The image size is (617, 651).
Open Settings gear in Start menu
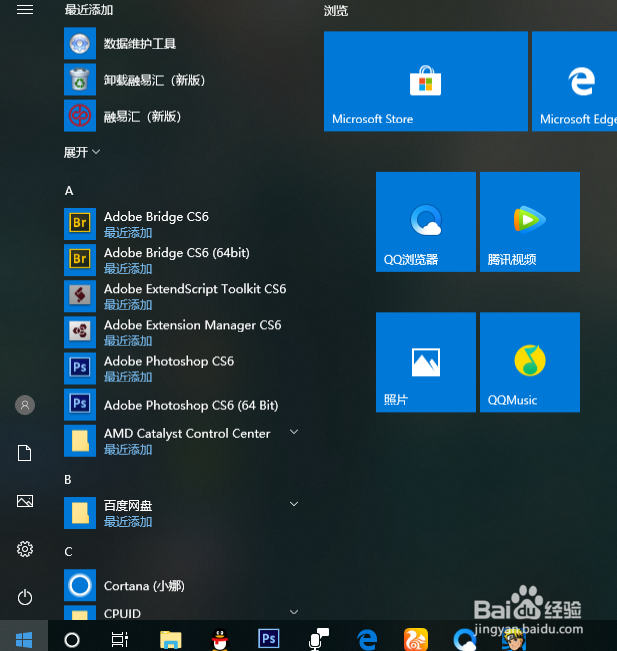25,549
